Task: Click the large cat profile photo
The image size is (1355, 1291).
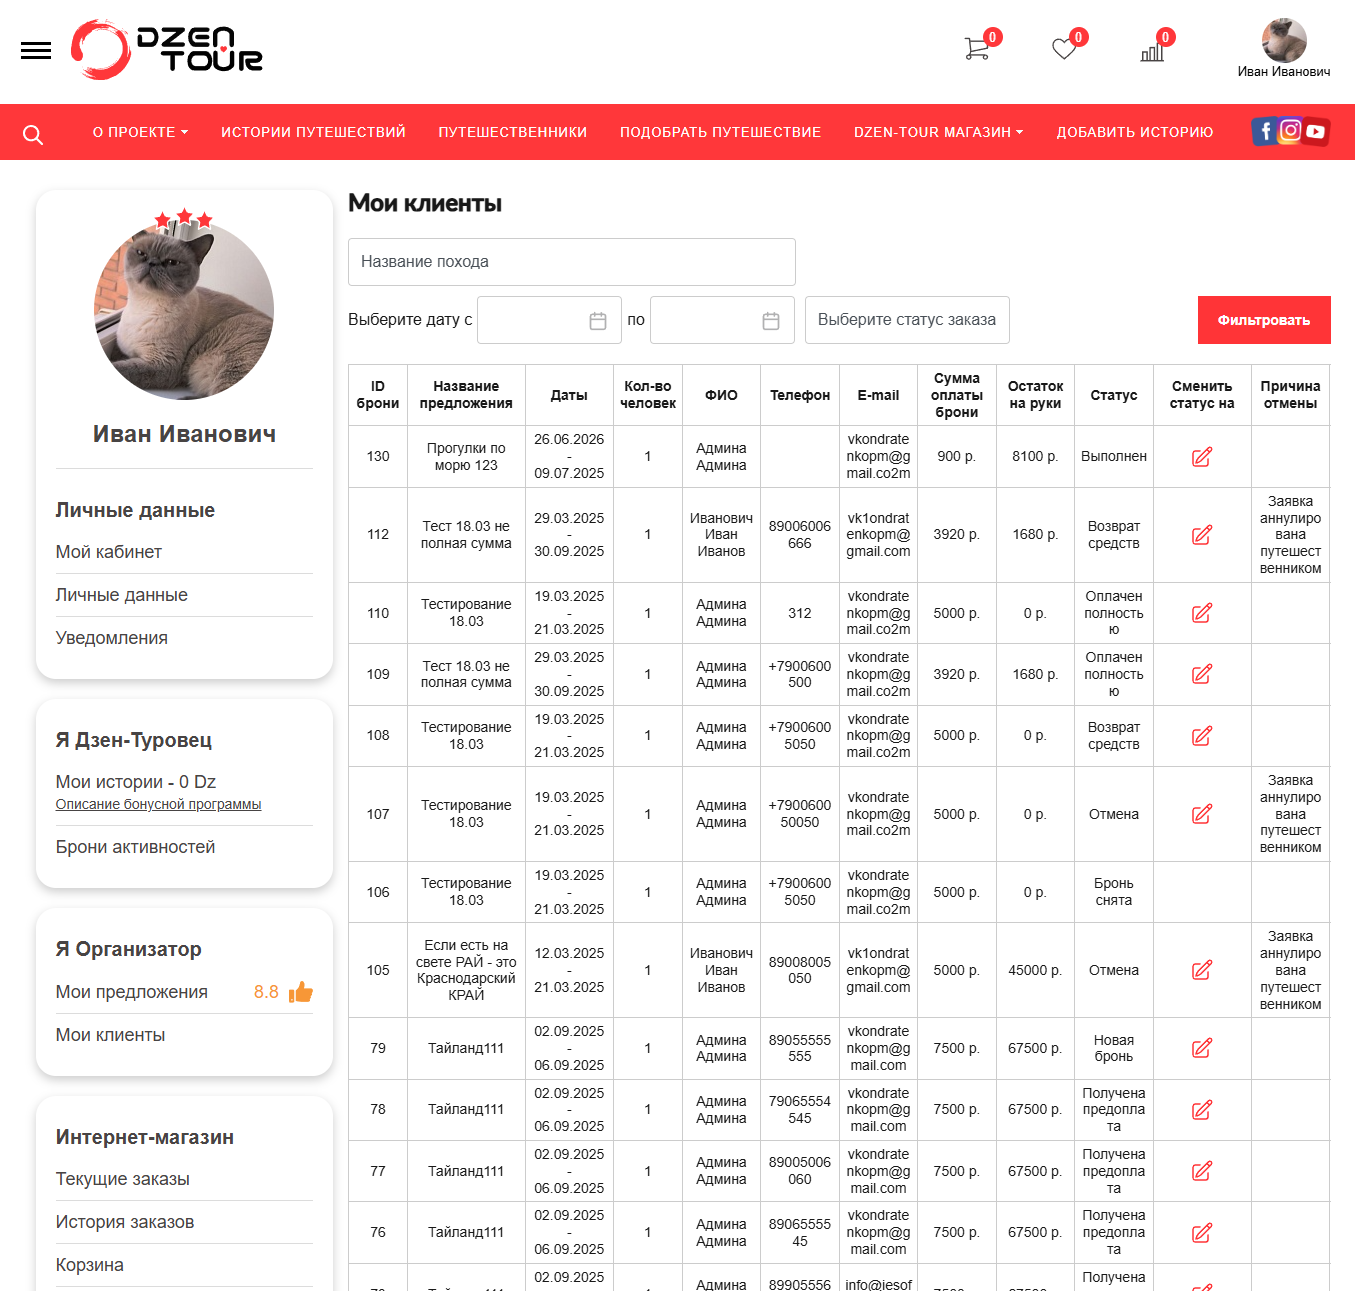Action: [184, 310]
